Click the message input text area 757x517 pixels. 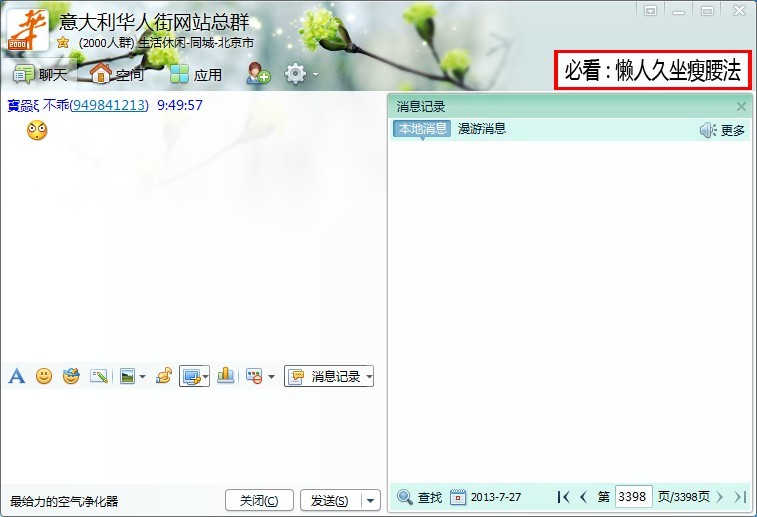(193, 437)
